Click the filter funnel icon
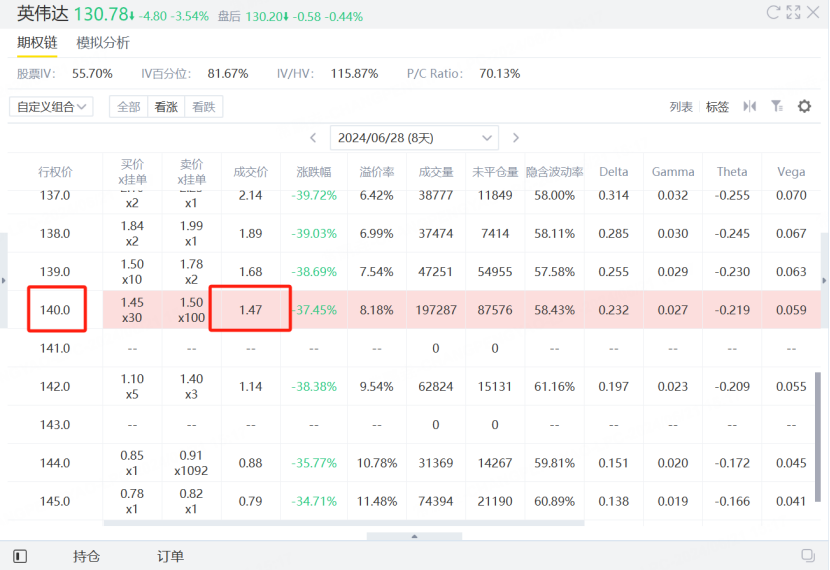The width and height of the screenshot is (830, 570). coord(777,106)
